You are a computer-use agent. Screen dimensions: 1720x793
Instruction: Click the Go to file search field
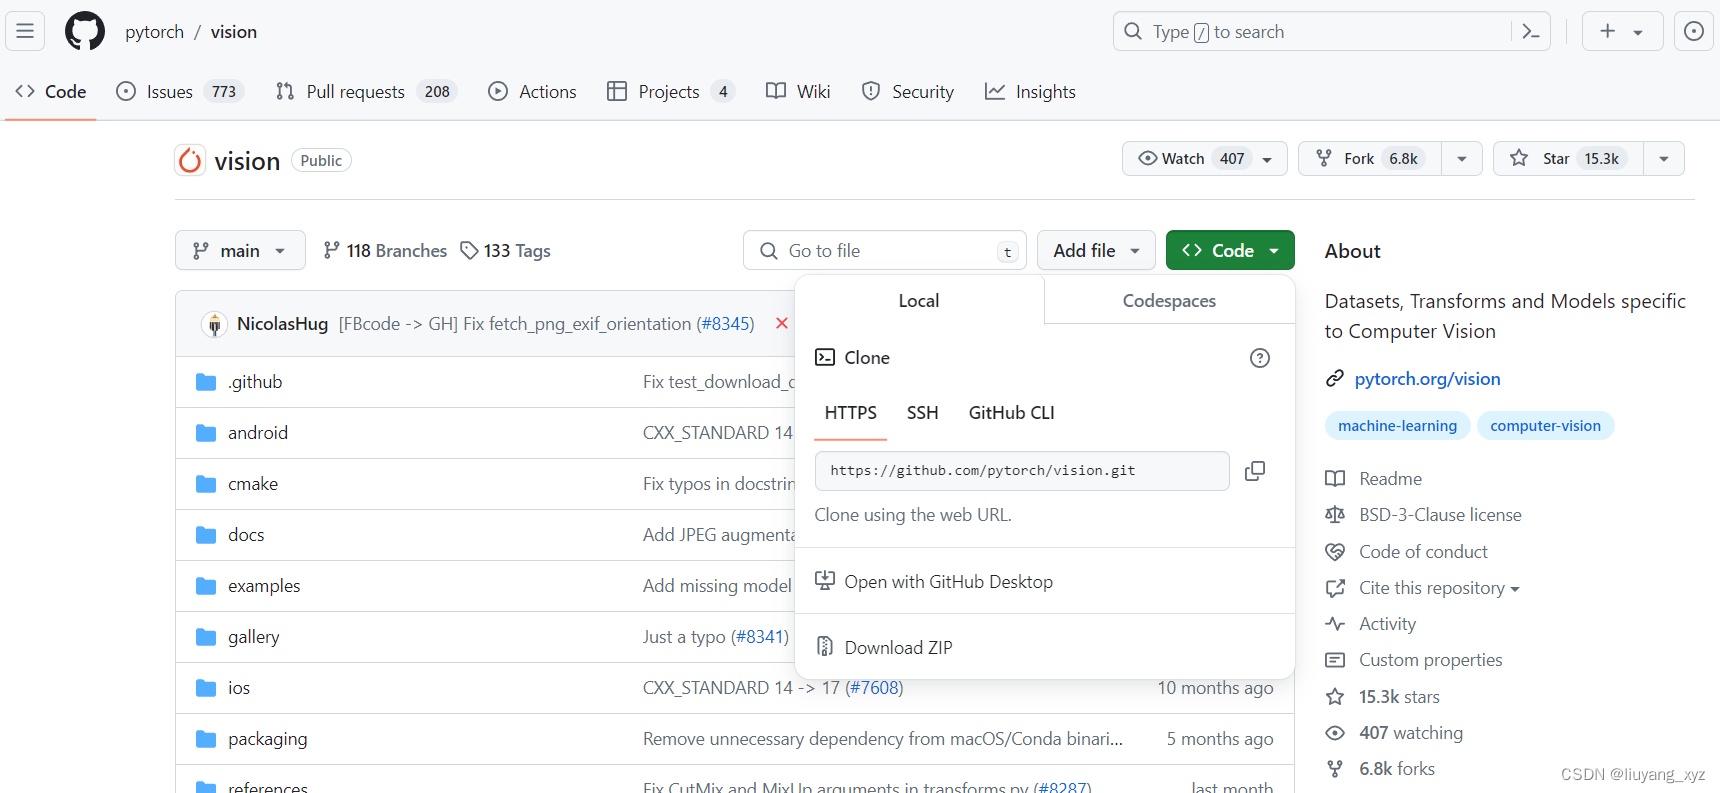click(885, 250)
